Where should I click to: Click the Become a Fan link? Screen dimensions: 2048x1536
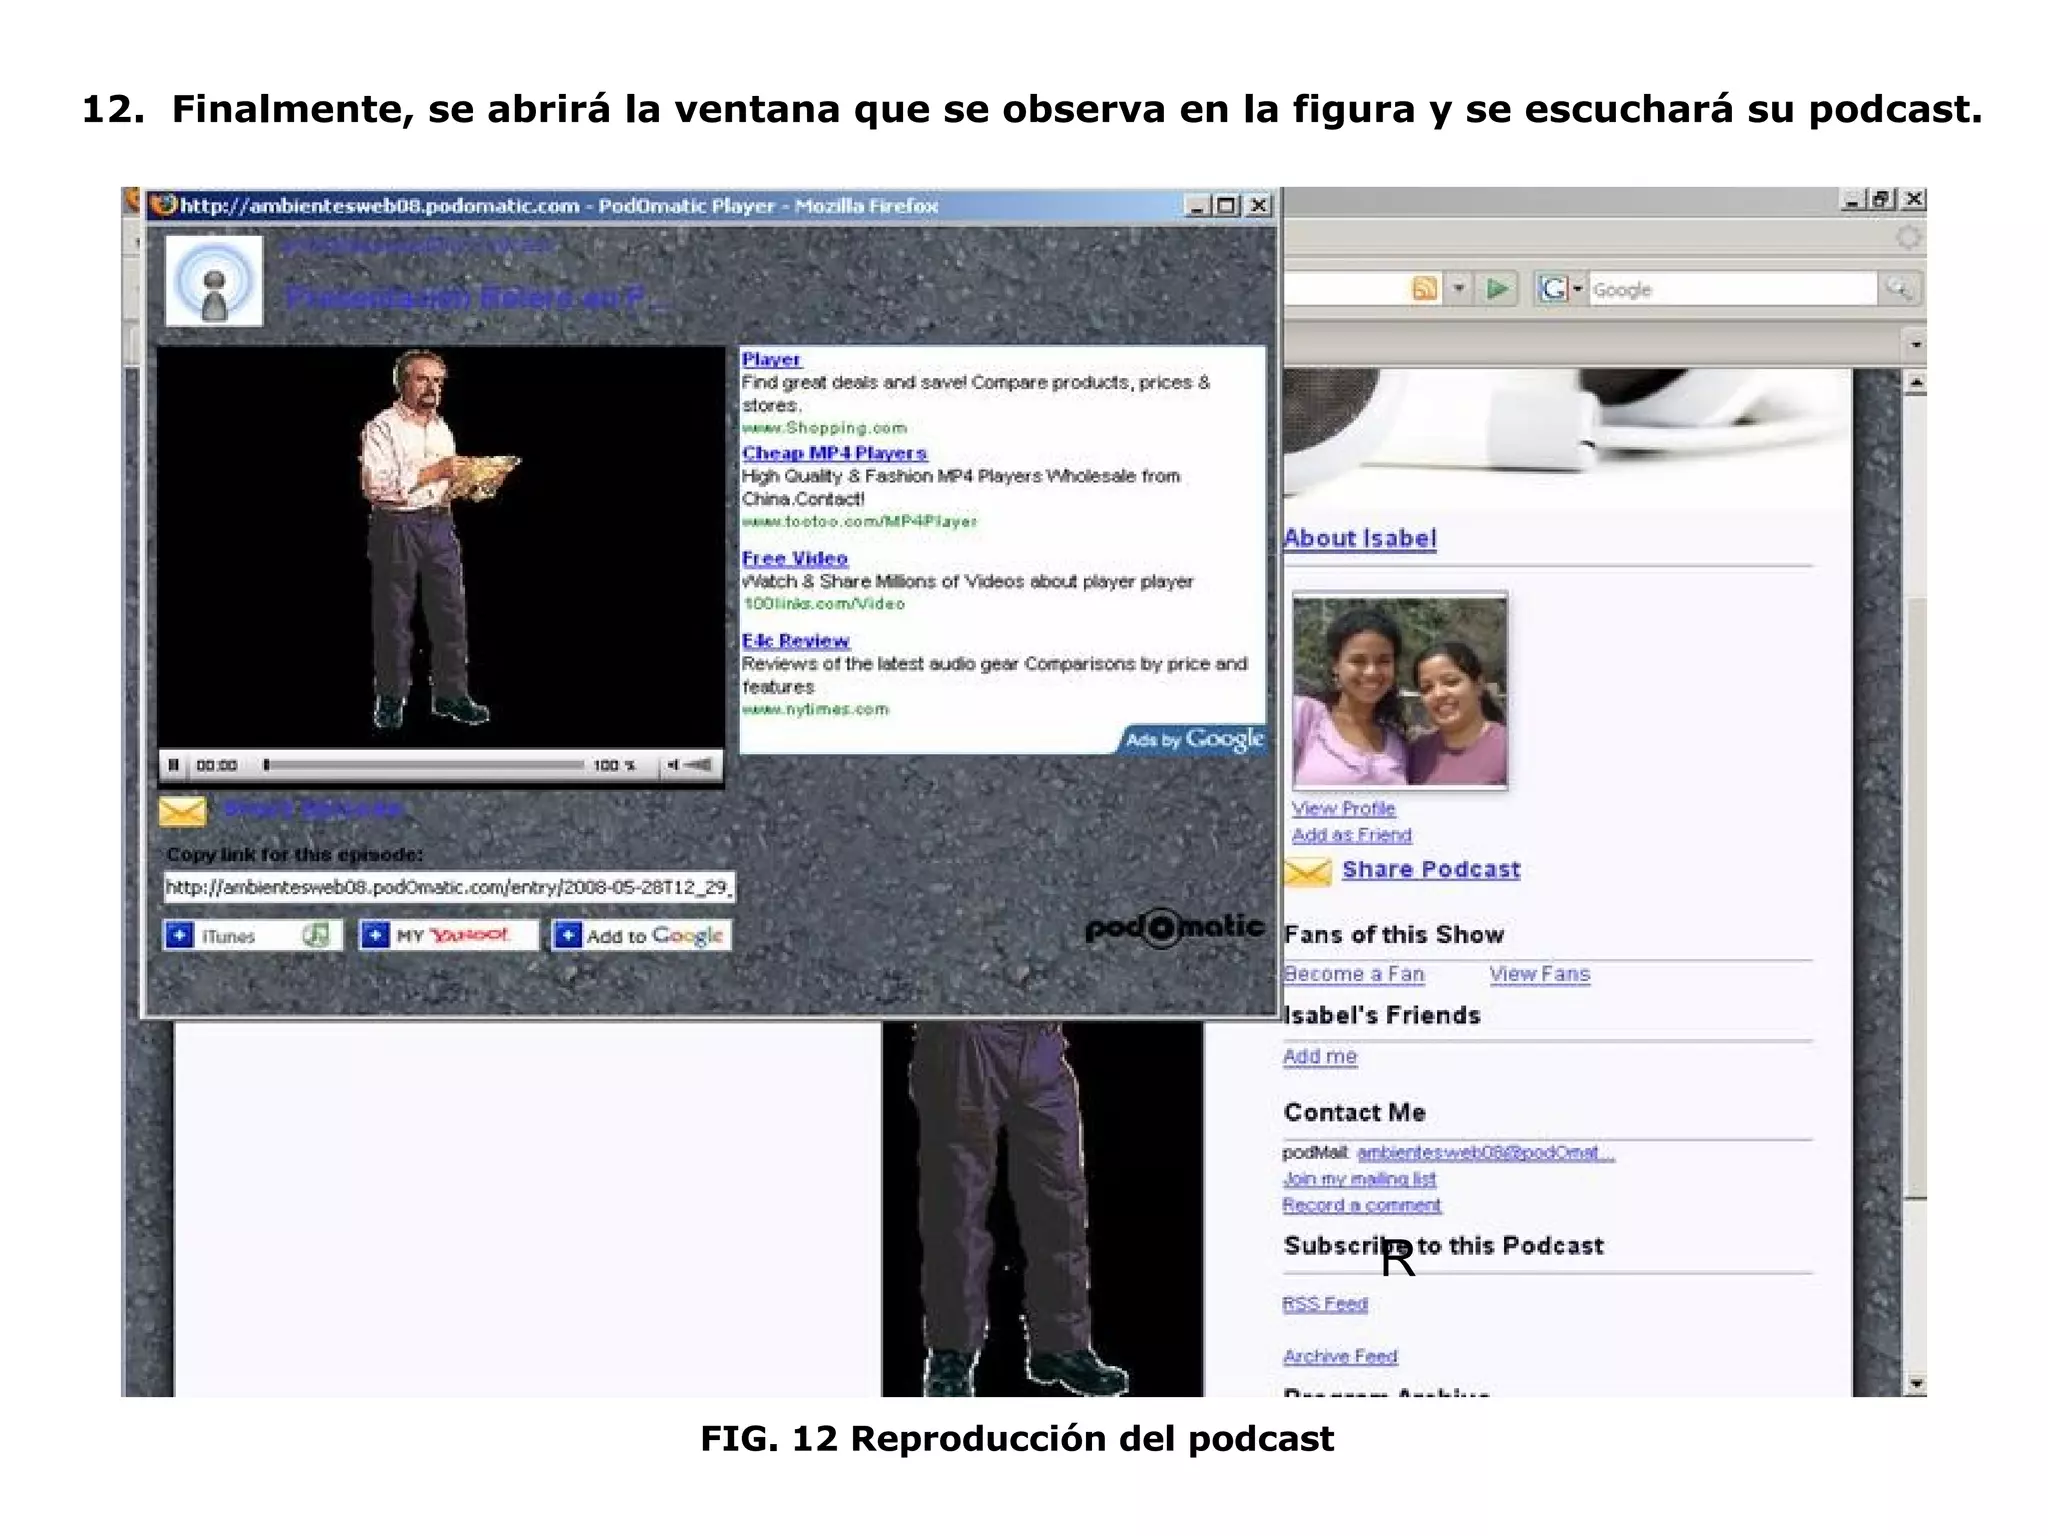coord(1354,974)
